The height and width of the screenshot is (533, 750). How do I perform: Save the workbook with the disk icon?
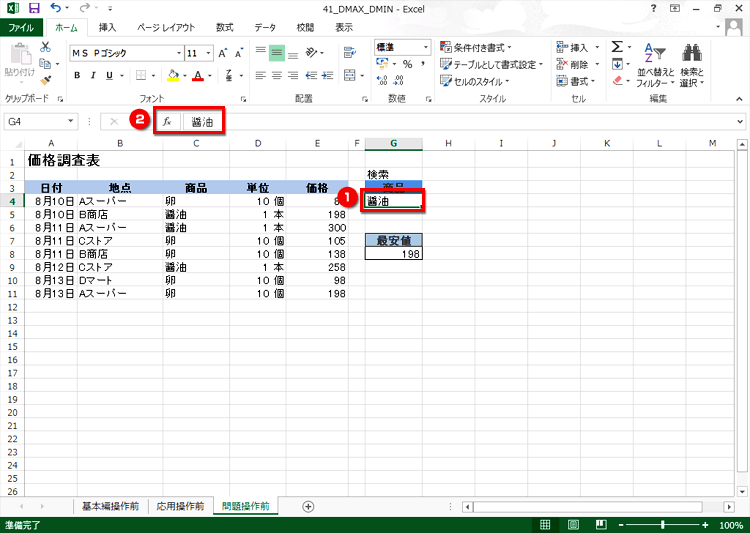pyautogui.click(x=34, y=8)
